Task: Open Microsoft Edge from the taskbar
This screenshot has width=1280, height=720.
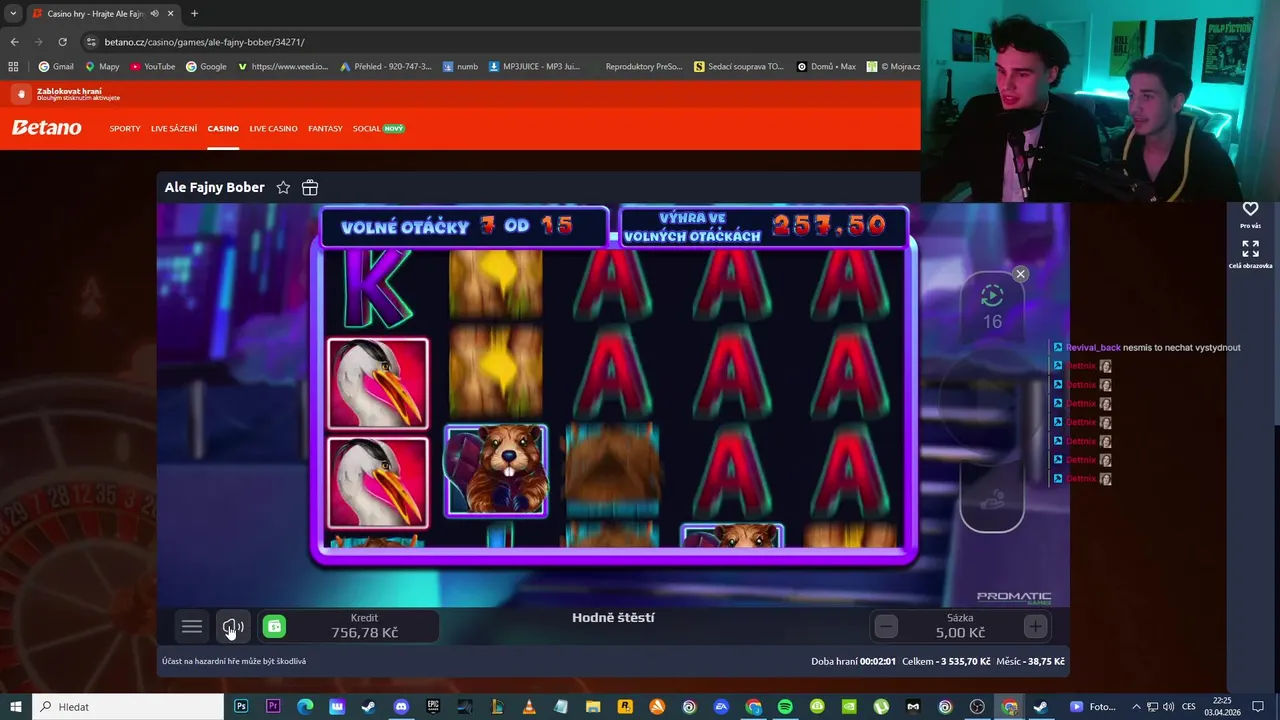Action: click(305, 707)
